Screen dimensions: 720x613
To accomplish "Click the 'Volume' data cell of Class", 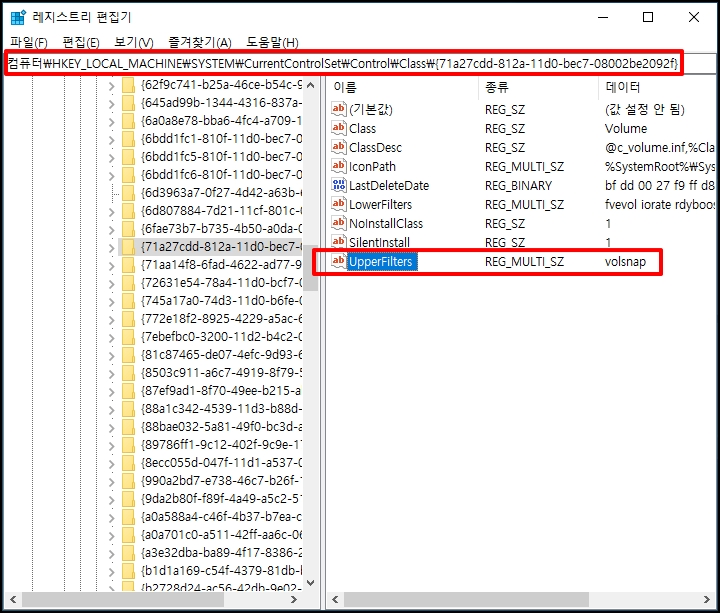I will [x=626, y=128].
